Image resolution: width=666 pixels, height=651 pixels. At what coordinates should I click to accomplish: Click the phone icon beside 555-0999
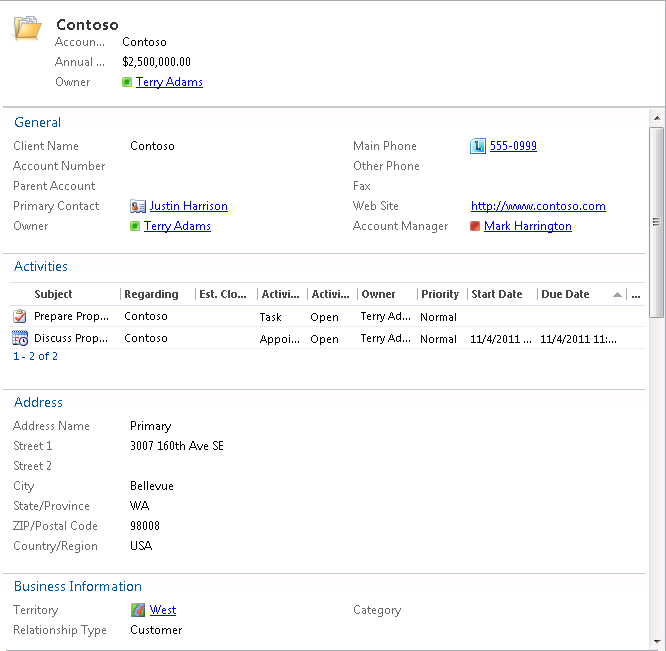click(478, 146)
